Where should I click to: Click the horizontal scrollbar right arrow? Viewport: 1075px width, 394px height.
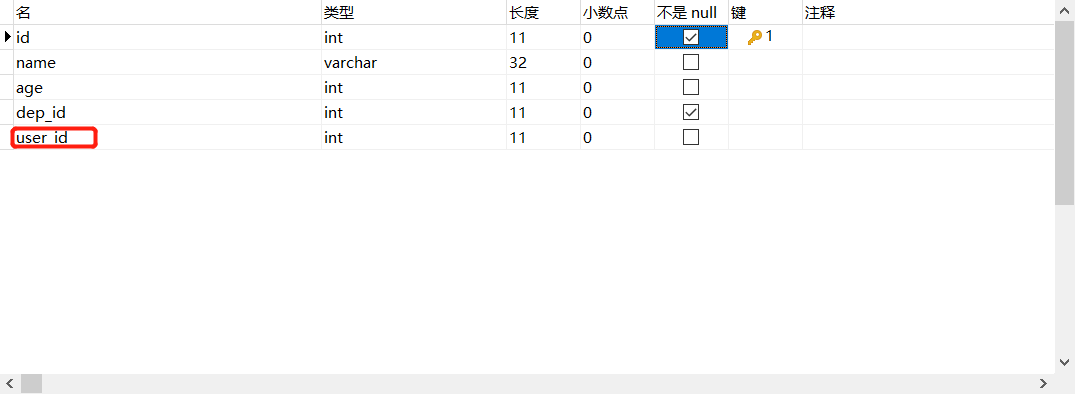click(x=1043, y=384)
